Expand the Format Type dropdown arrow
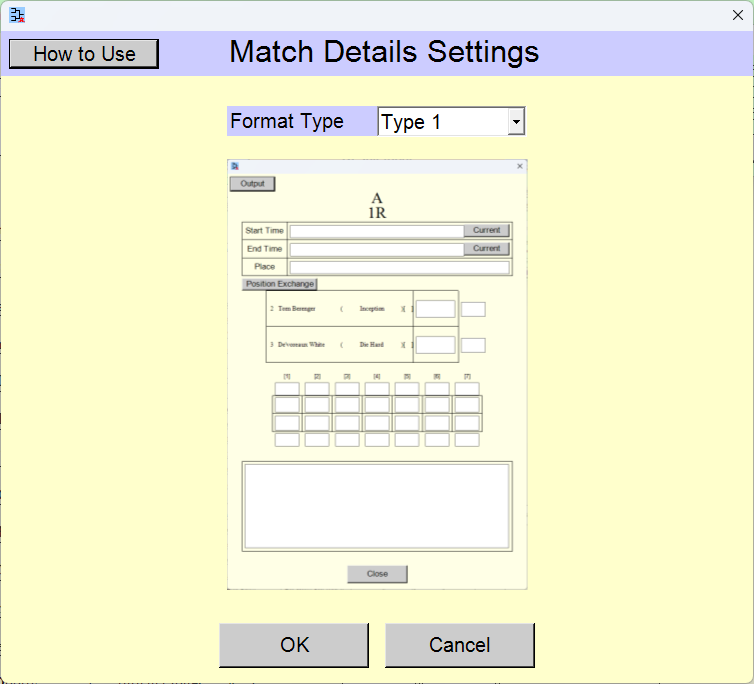754x684 pixels. click(516, 122)
